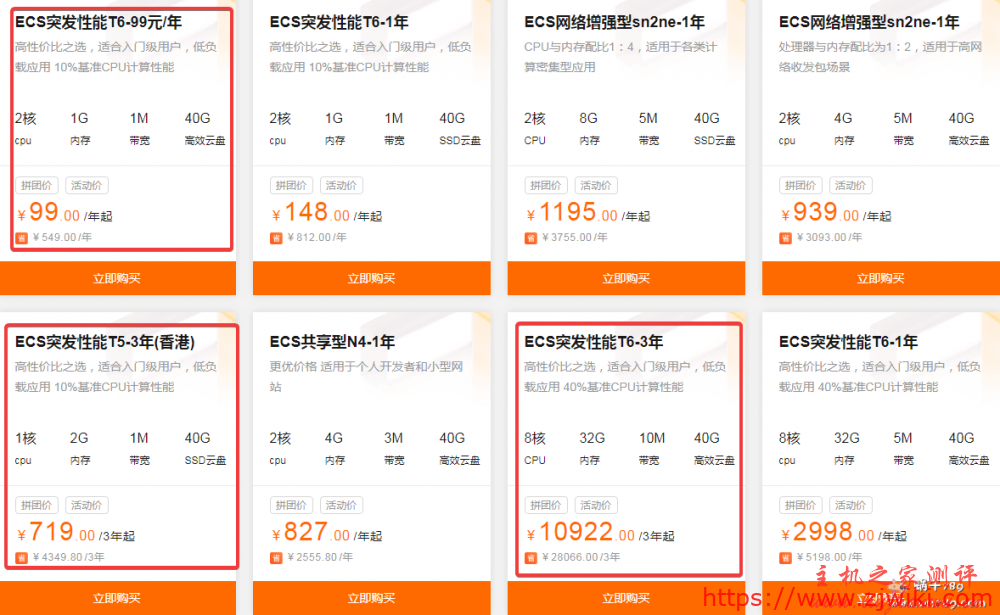The width and height of the screenshot is (1000, 615).
Task: Select the 拼团价 tag on the ¥719 card
Action: pyautogui.click(x=37, y=506)
